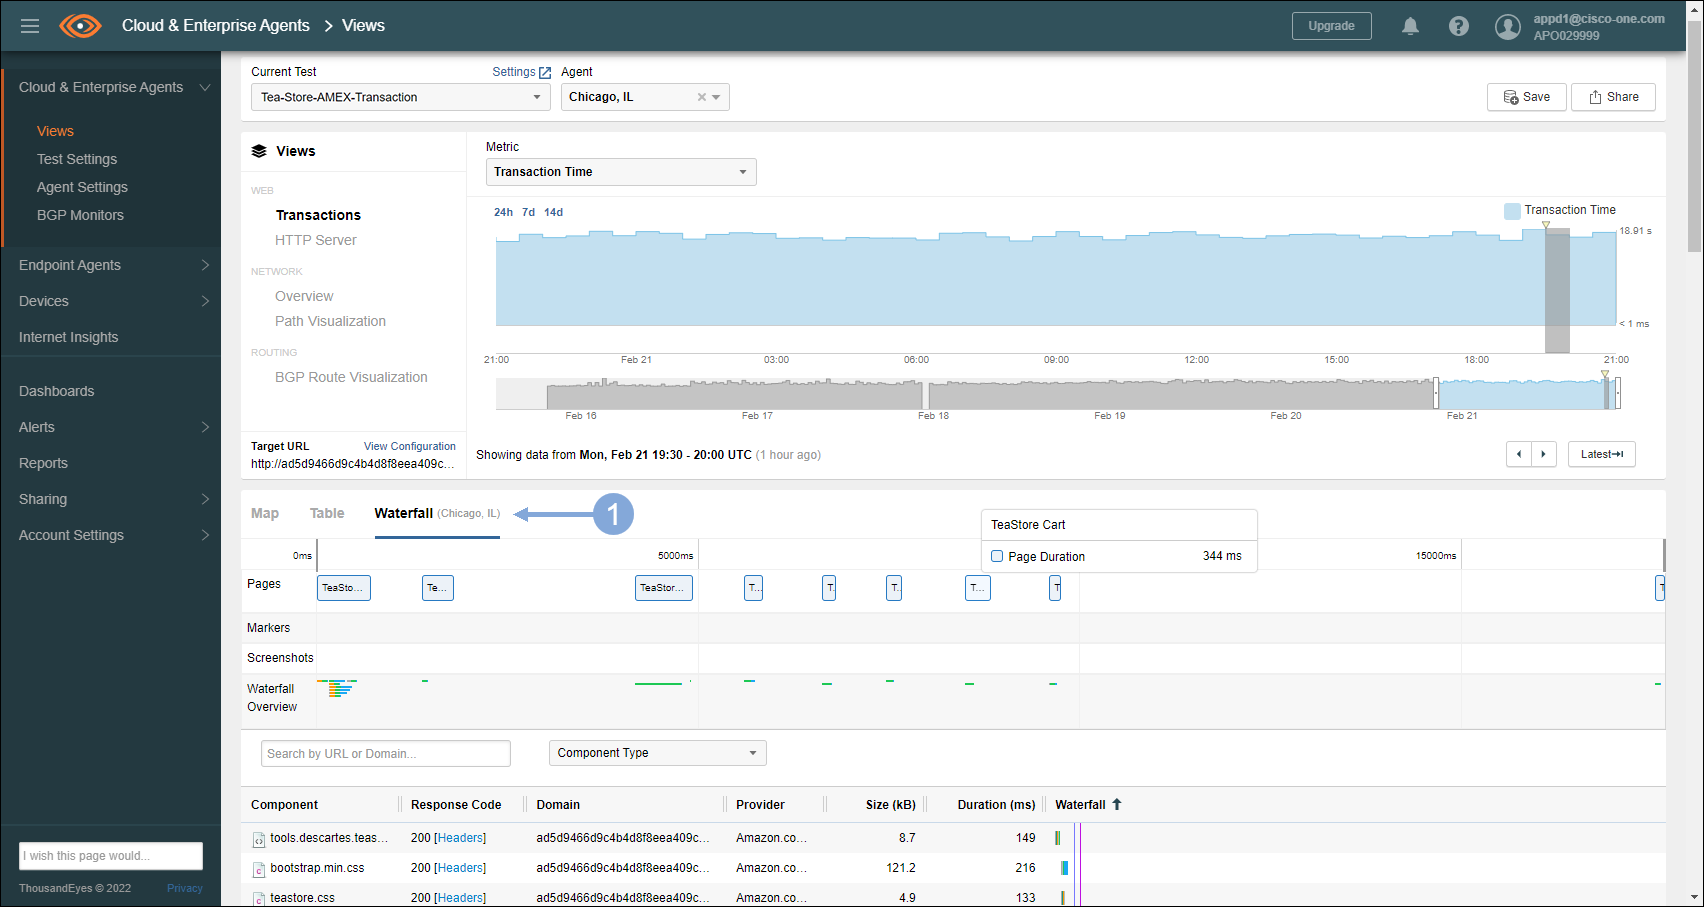The image size is (1704, 907).
Task: Sort by the Waterfall column arrow
Action: (x=1117, y=804)
